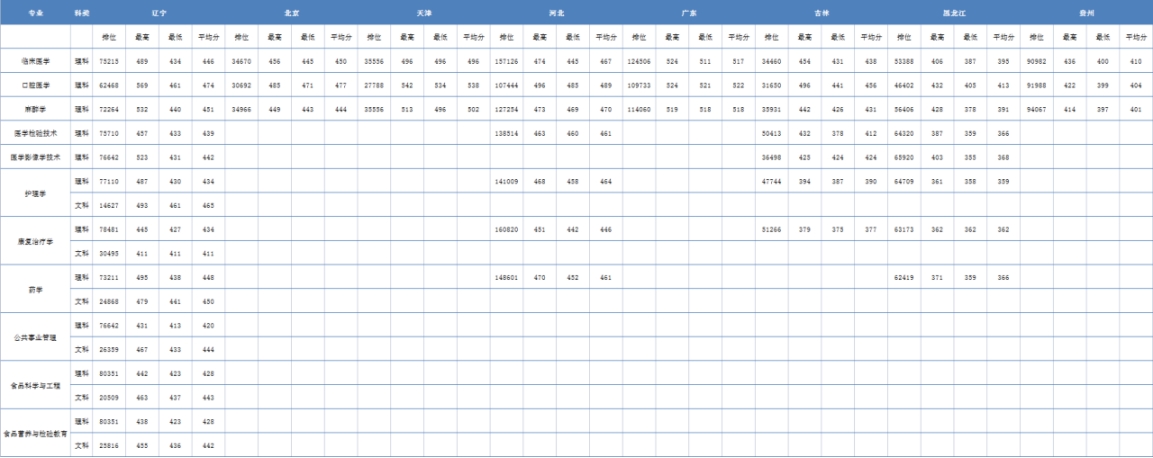Select the 临床医学 major row label

click(x=36, y=61)
